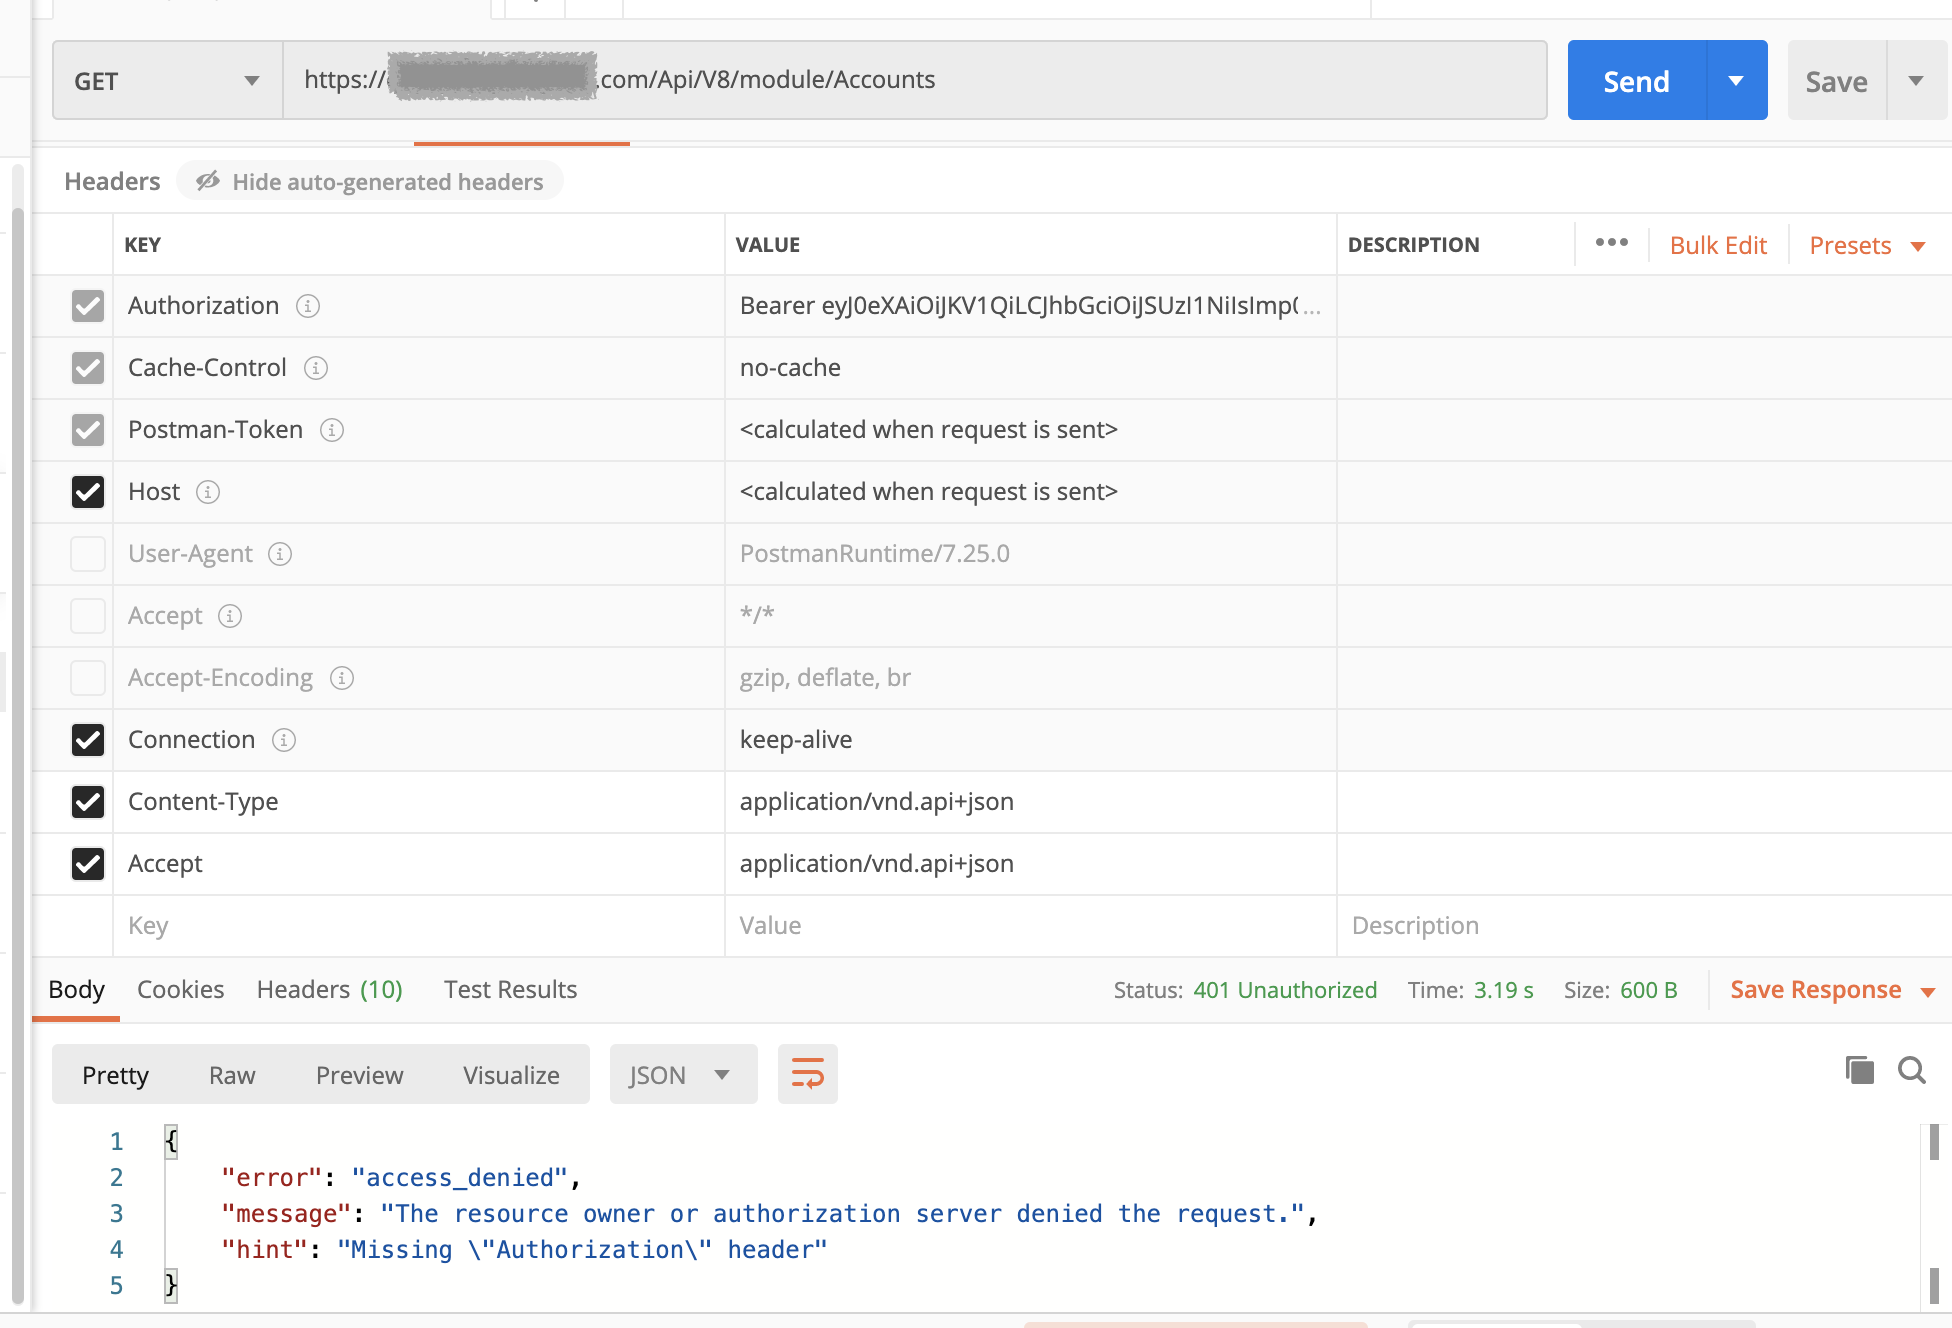1952x1328 pixels.
Task: Click the empty Key input cell
Action: (418, 926)
